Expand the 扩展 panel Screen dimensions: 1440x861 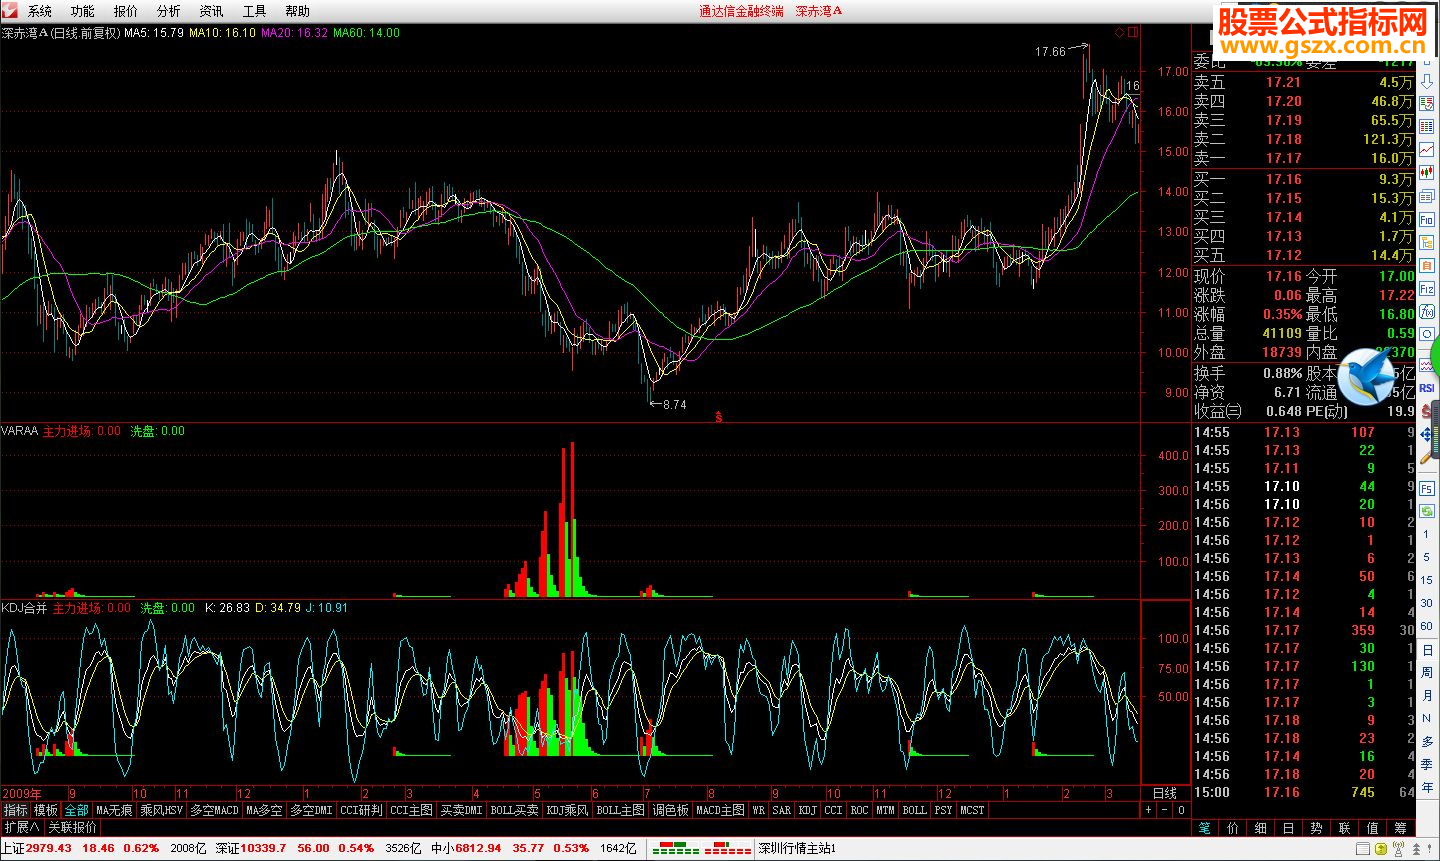[x=22, y=827]
